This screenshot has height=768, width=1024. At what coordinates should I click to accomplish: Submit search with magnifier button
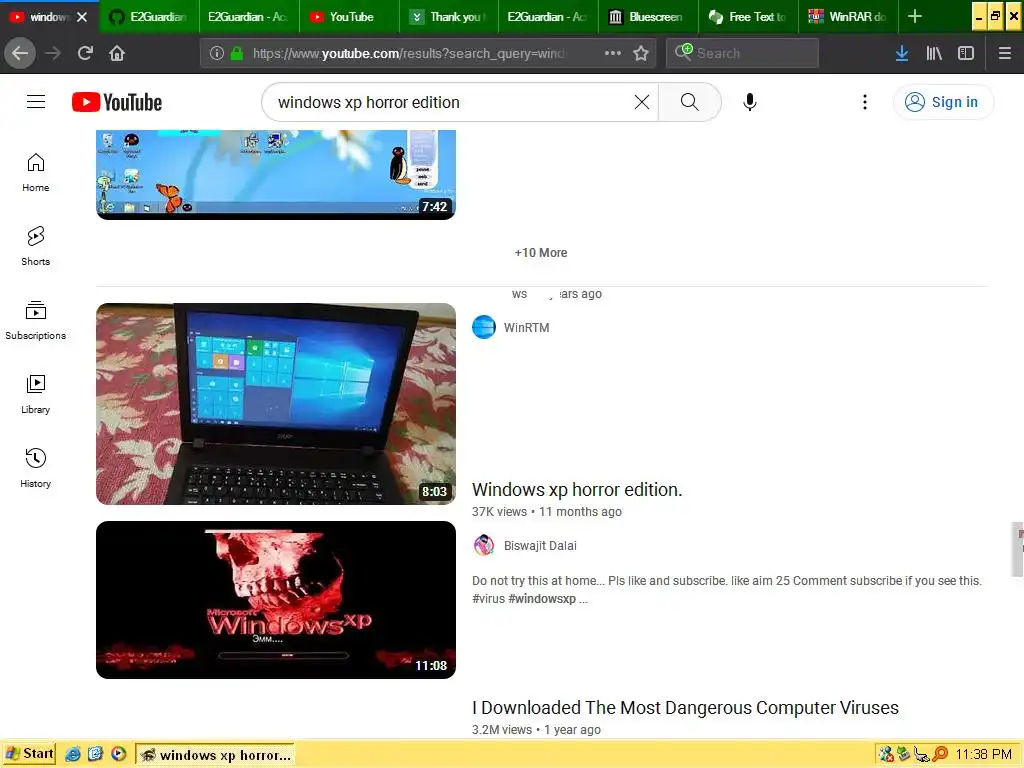click(x=690, y=102)
